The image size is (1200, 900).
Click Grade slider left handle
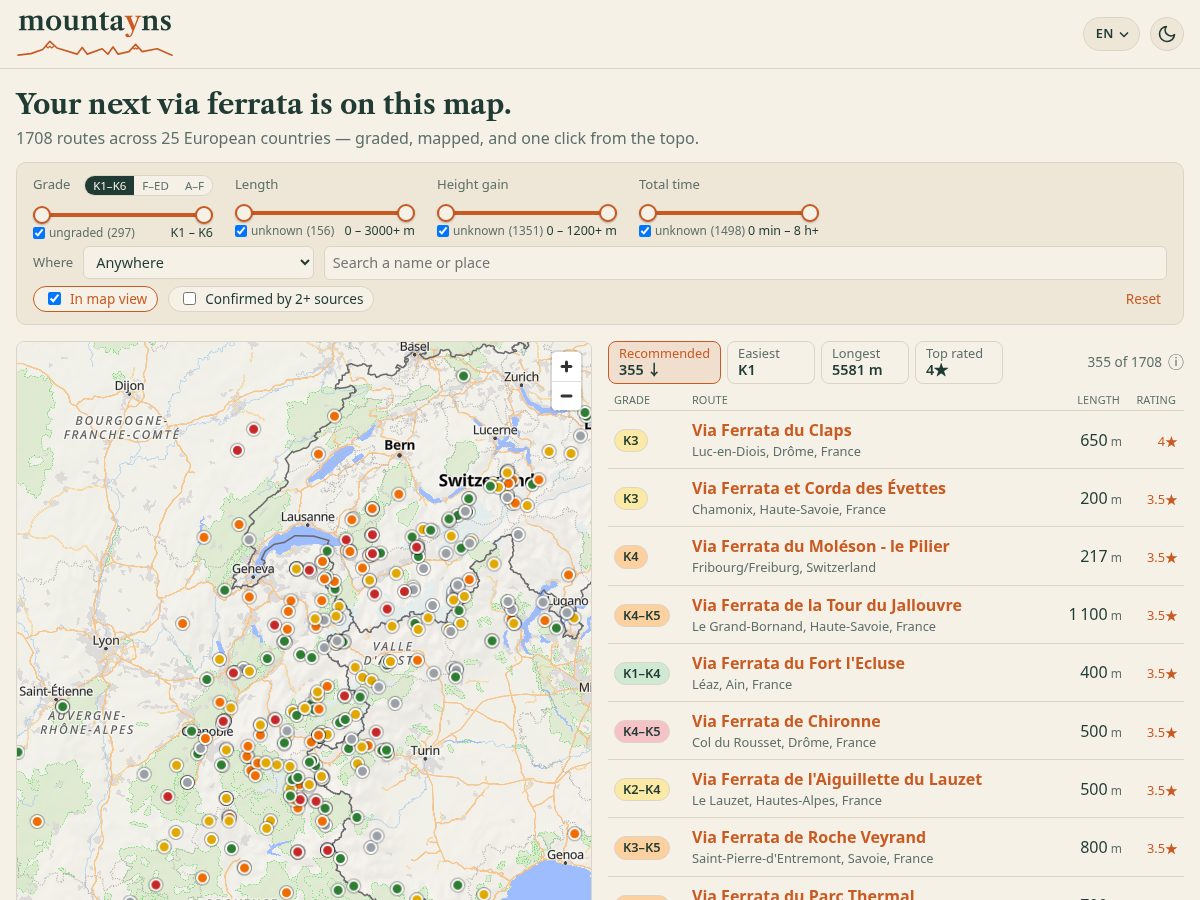tap(42, 214)
